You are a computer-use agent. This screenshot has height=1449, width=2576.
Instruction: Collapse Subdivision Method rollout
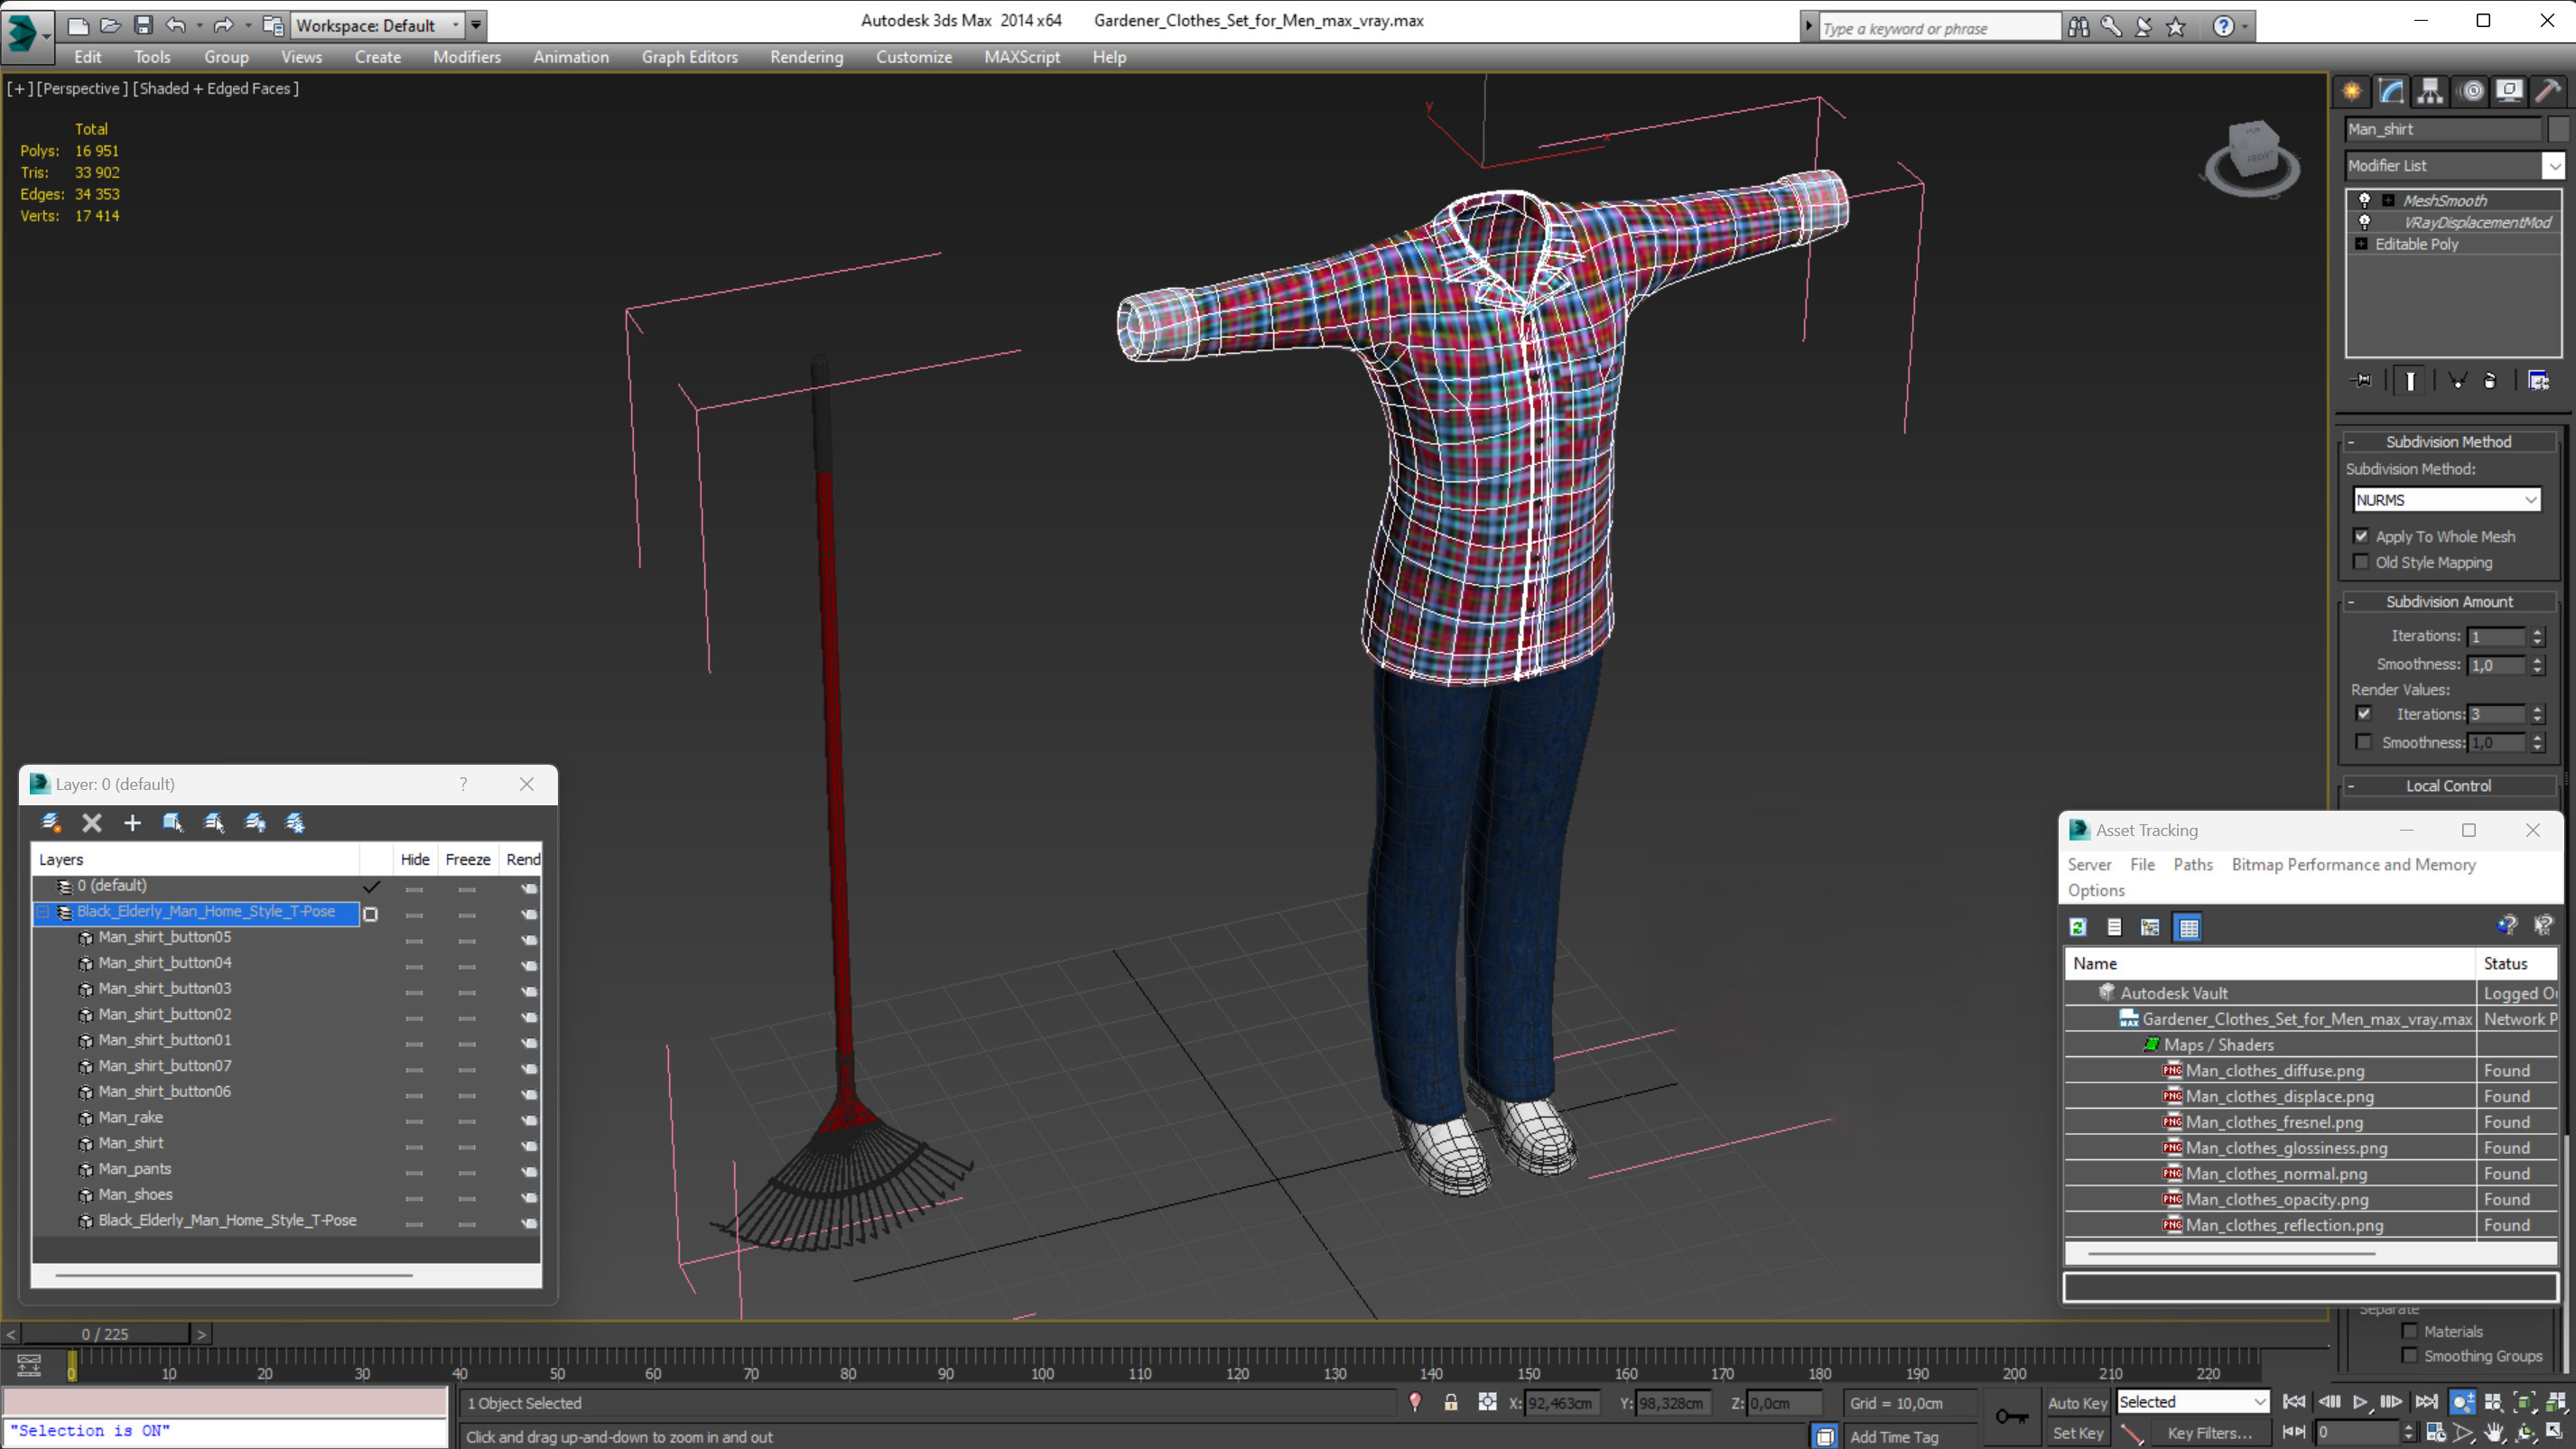2351,442
